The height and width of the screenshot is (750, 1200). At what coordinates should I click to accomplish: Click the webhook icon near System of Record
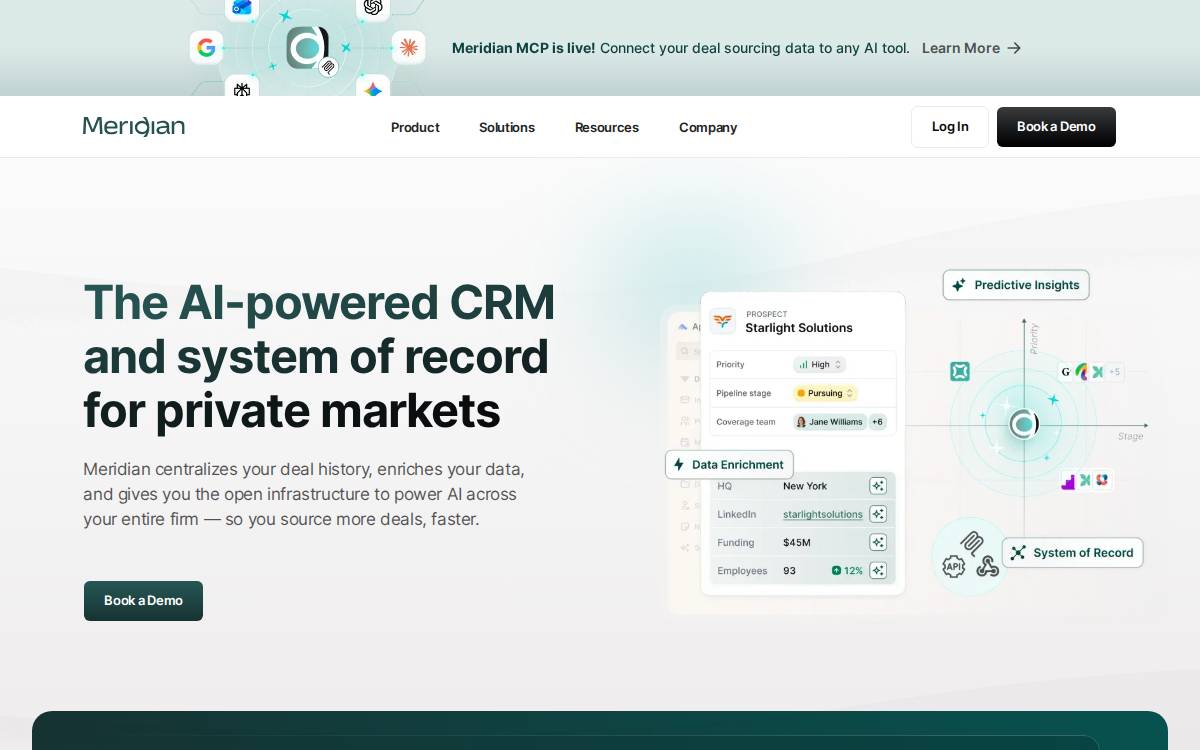point(987,567)
